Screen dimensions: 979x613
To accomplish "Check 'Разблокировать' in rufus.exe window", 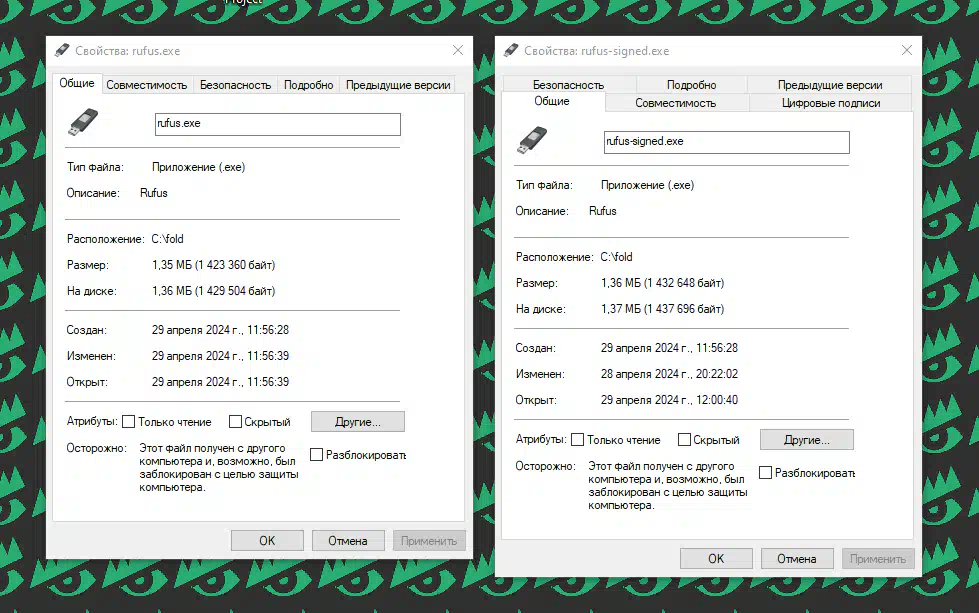I will (317, 454).
